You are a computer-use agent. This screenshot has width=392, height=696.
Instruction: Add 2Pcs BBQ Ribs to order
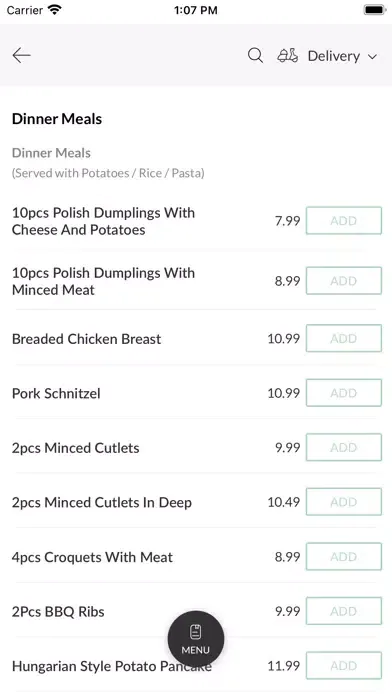click(x=344, y=611)
